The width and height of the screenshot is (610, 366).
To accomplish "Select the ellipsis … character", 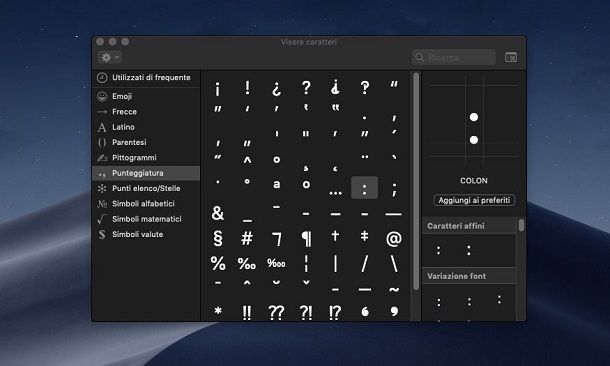I will click(x=335, y=192).
